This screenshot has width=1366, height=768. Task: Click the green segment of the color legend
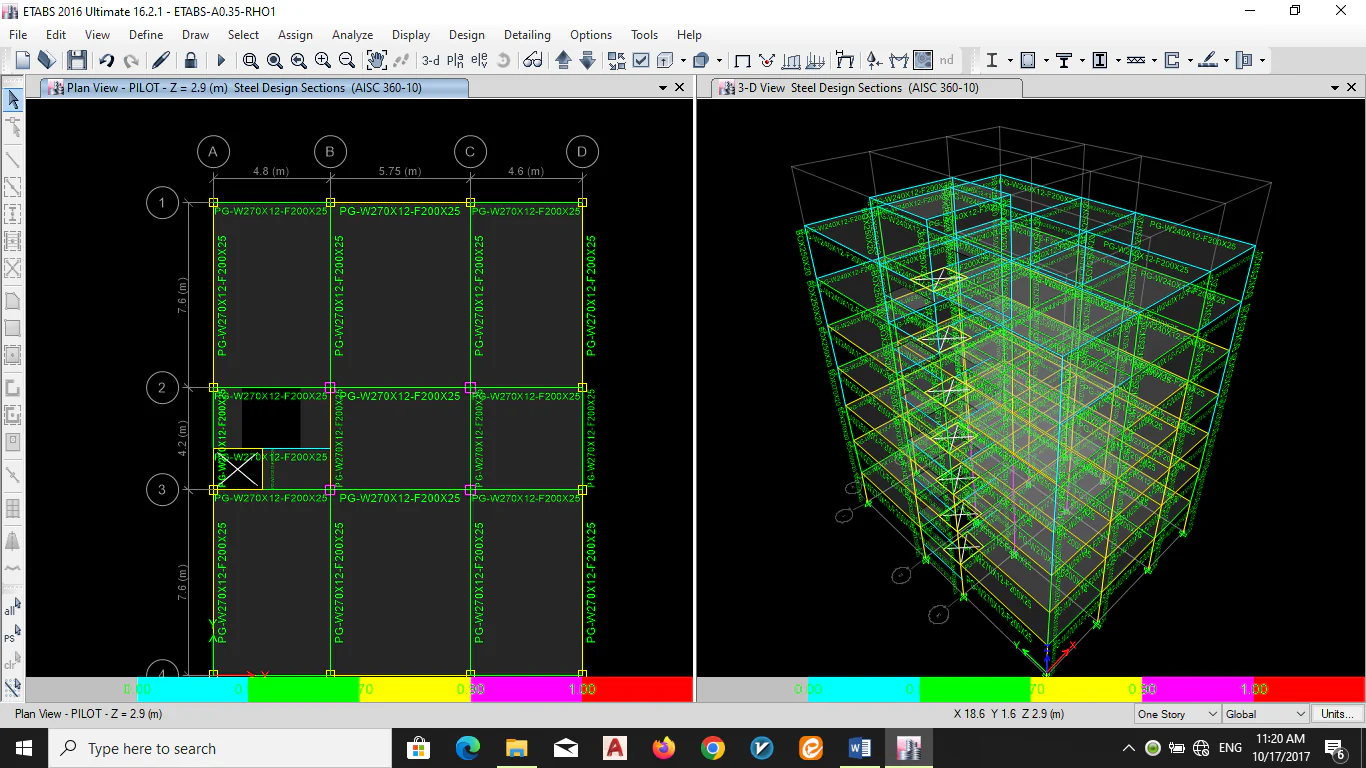[303, 689]
